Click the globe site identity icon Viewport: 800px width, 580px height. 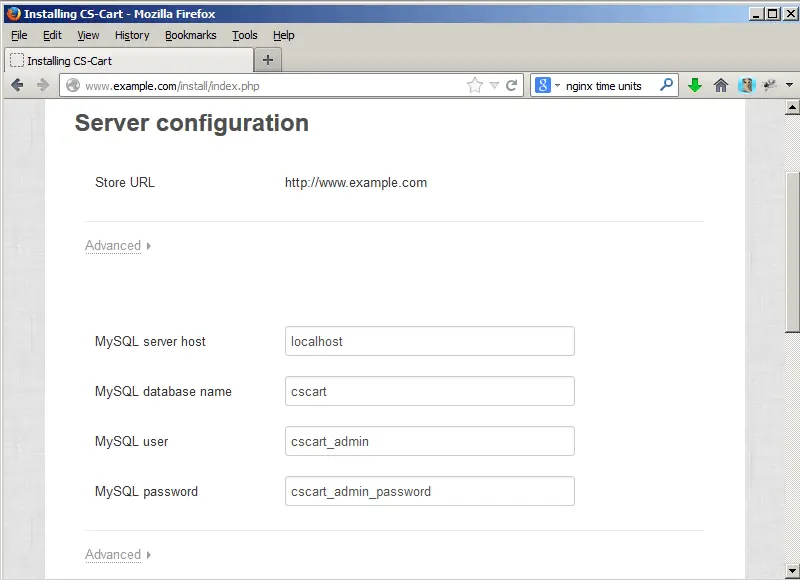[x=73, y=85]
